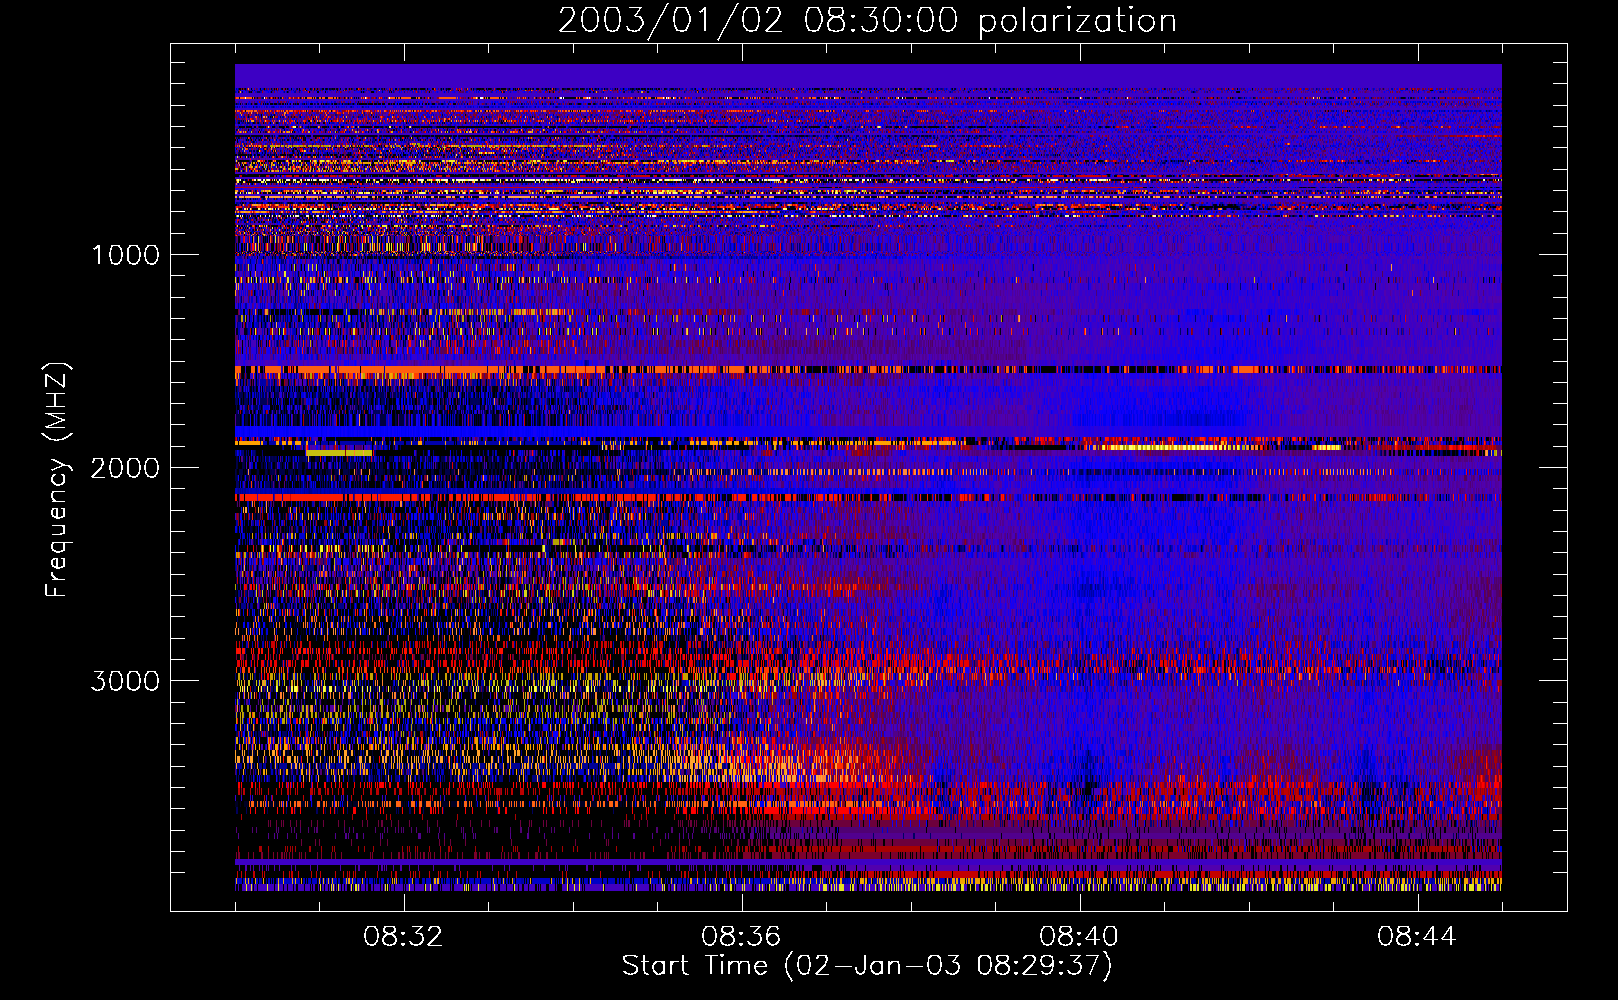This screenshot has width=1618, height=1000.
Task: Click the plot title '2003/01/02 08:30:00 polarization'
Action: point(867,21)
